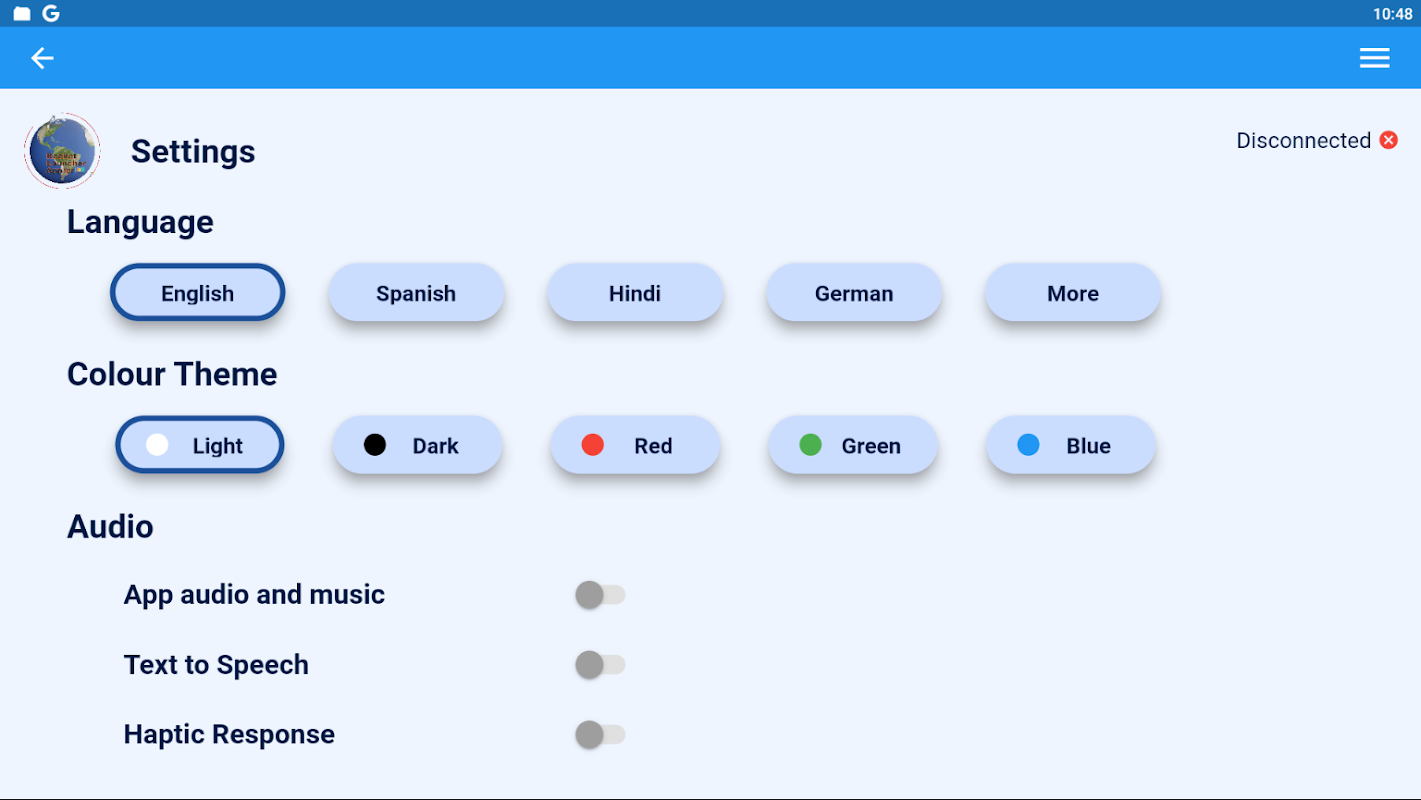Click the Disconnected status text
Viewport: 1421px width, 800px height.
tap(1303, 140)
